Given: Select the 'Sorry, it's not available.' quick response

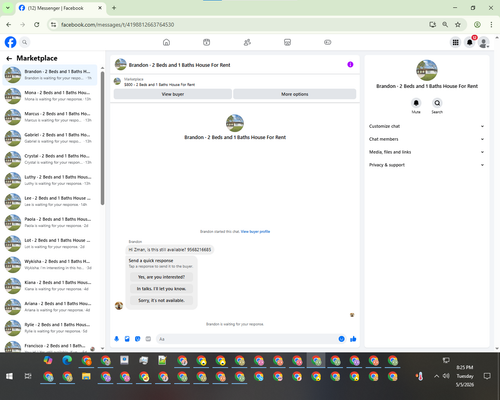Looking at the screenshot, I should tap(161, 300).
